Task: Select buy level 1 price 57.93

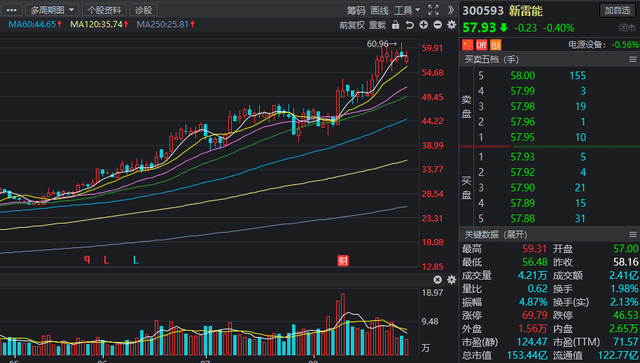Action: [x=522, y=157]
